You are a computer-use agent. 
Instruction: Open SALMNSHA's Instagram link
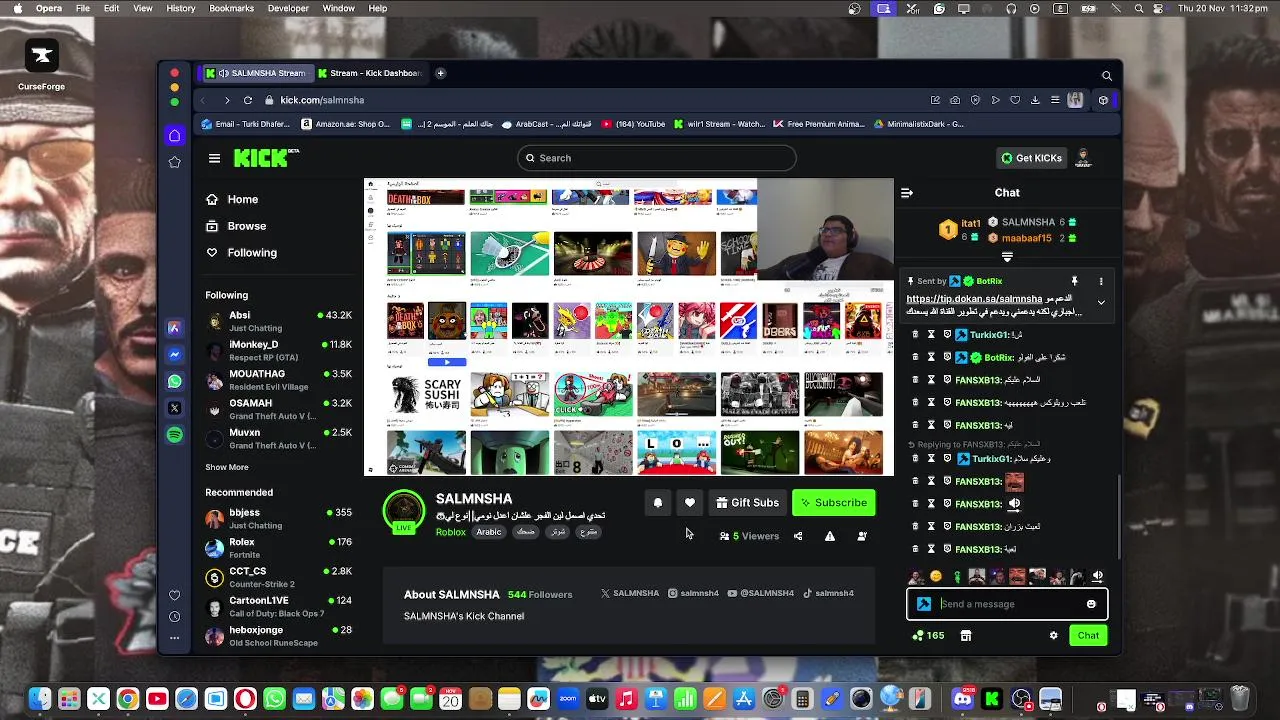pos(693,593)
